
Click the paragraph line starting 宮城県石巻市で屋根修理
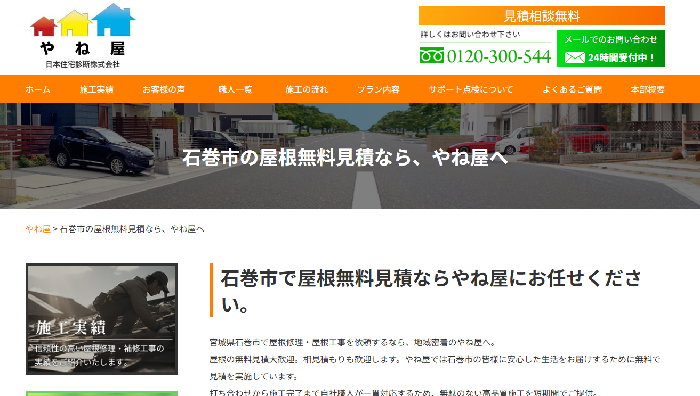(x=353, y=342)
